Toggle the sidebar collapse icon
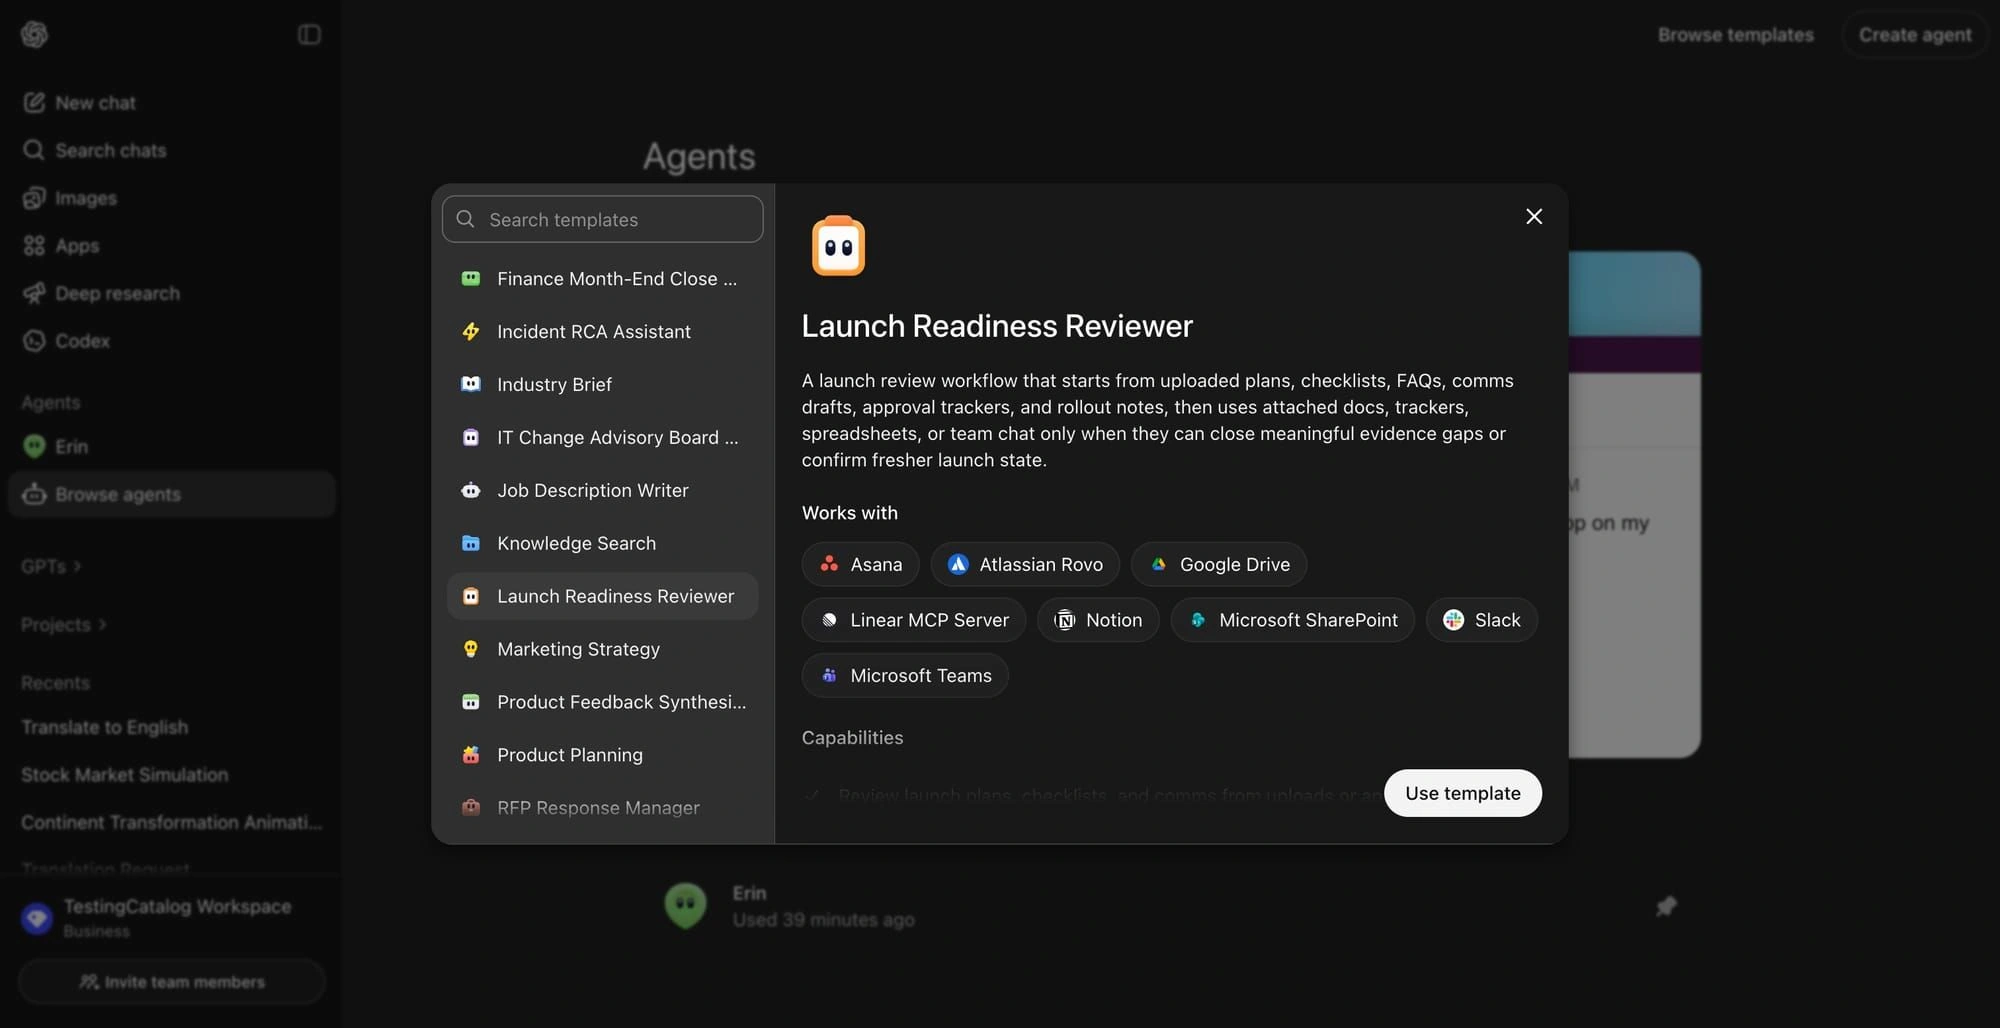The image size is (2000, 1028). (x=309, y=35)
